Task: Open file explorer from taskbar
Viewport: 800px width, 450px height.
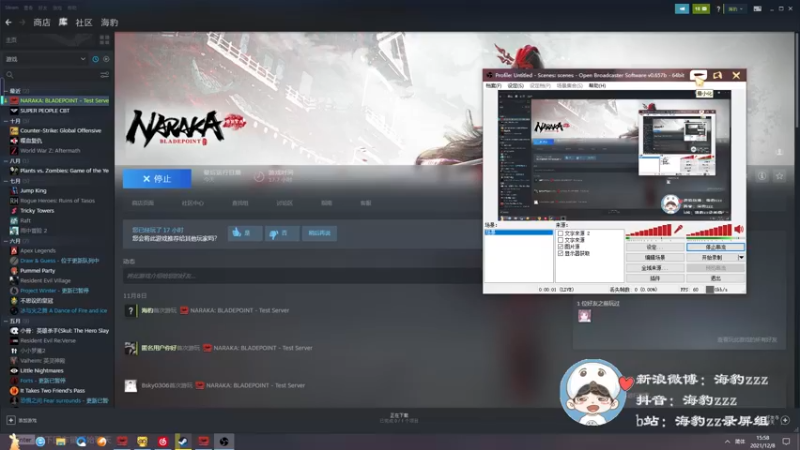Action: pos(61,441)
